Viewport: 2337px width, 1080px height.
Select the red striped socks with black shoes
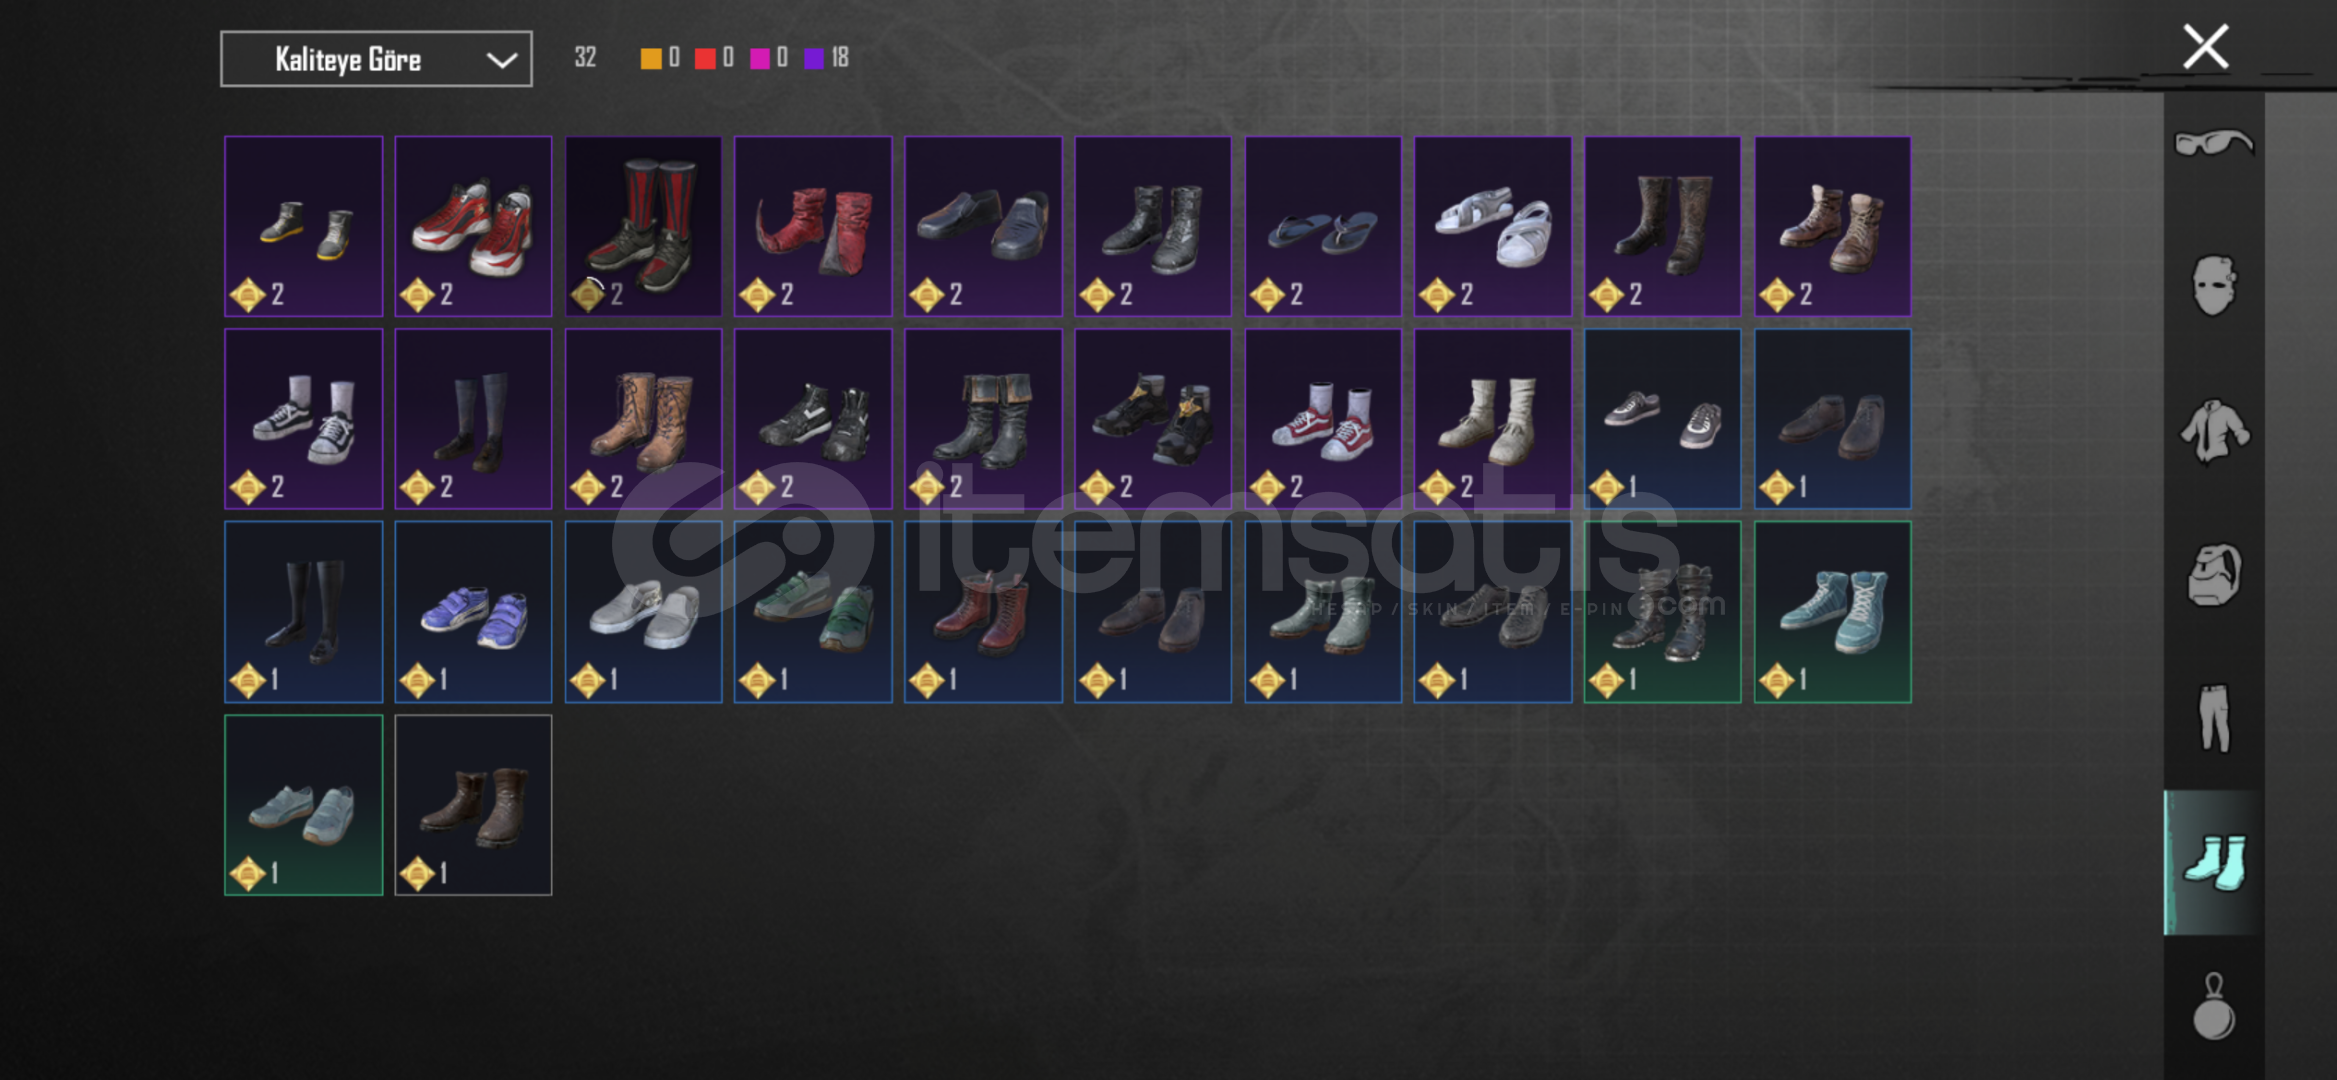click(643, 226)
